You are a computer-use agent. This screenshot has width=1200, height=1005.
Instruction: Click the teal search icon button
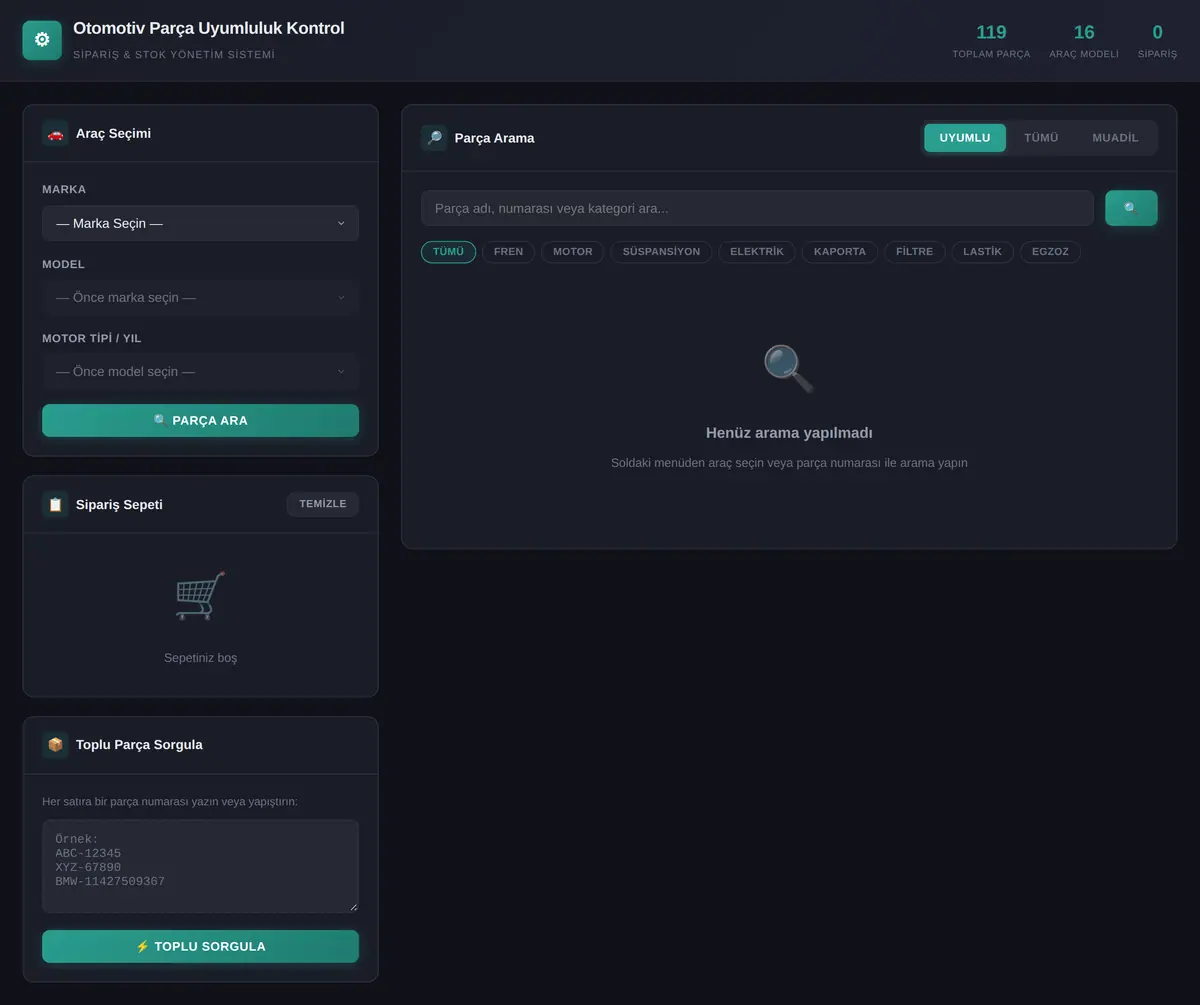click(1131, 208)
